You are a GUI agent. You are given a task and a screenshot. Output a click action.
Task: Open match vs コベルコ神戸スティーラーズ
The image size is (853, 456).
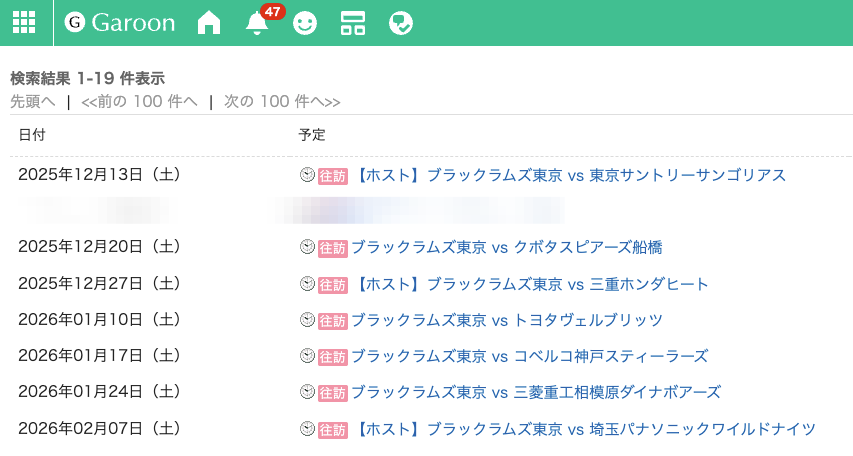(529, 356)
